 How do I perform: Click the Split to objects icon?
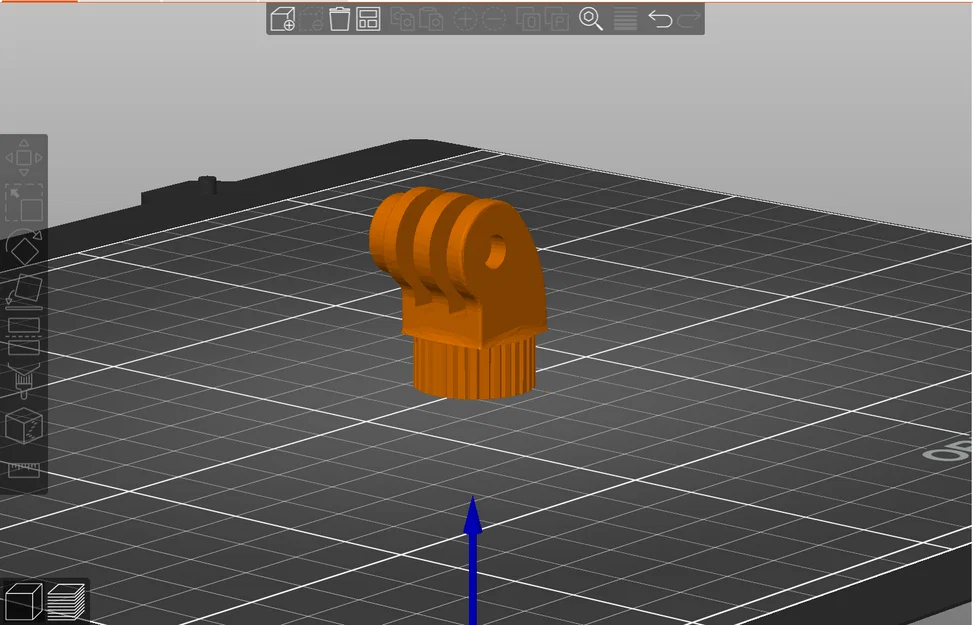[x=528, y=19]
